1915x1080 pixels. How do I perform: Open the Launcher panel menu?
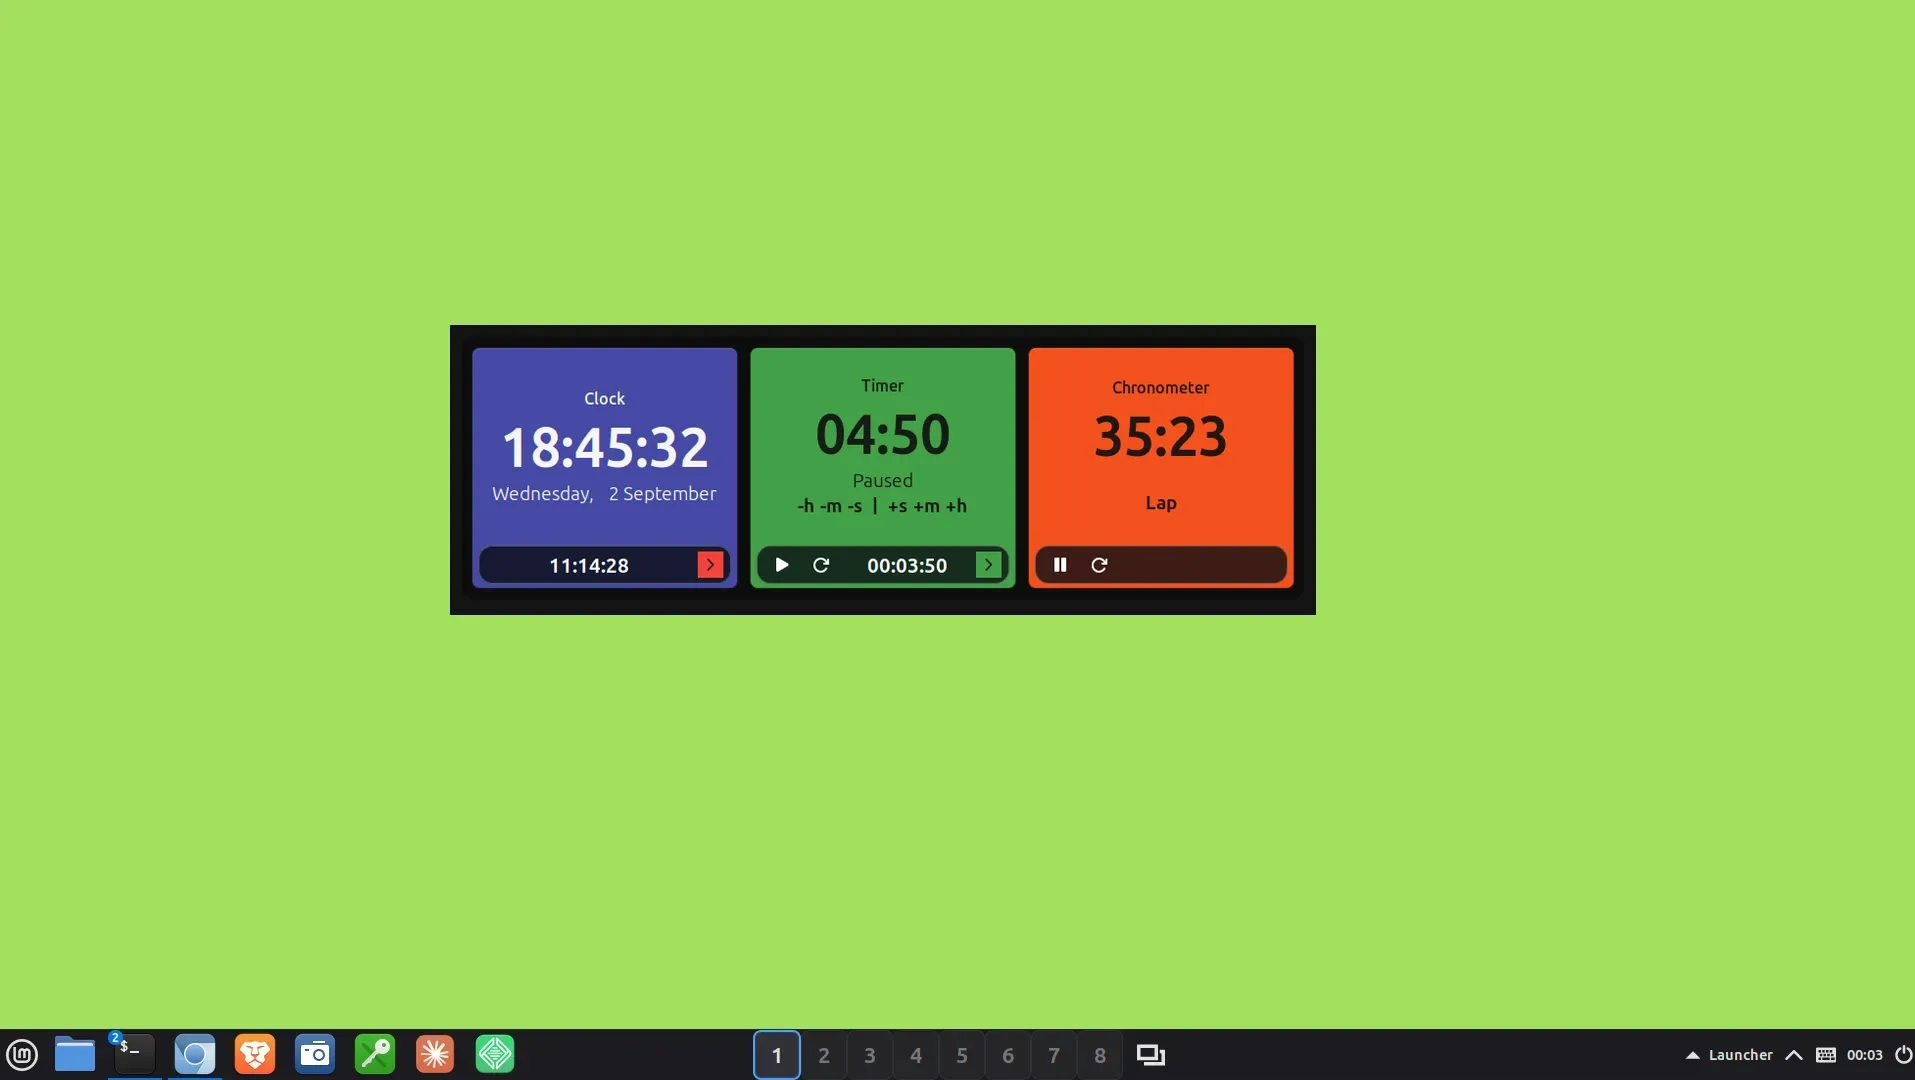pos(1729,1055)
